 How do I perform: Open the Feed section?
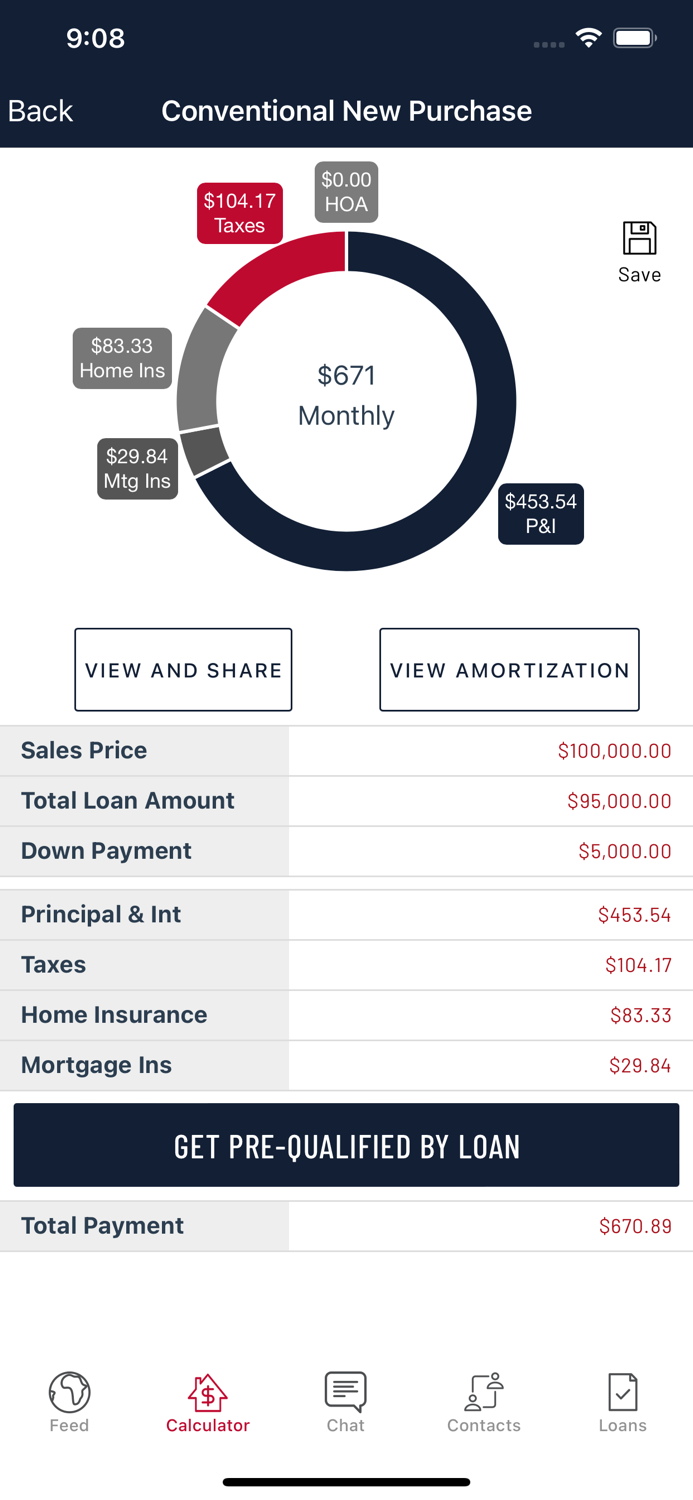(x=68, y=1400)
